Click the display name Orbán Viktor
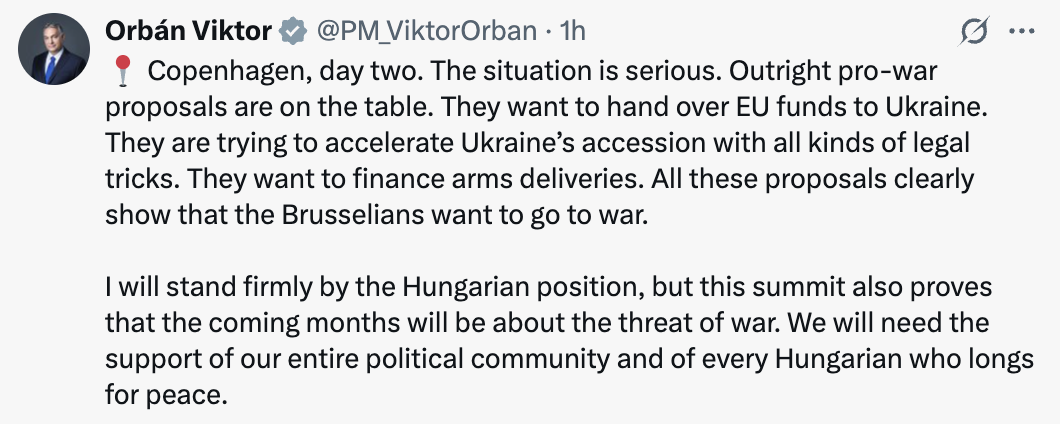Viewport: 1060px width, 424px height. tap(188, 32)
